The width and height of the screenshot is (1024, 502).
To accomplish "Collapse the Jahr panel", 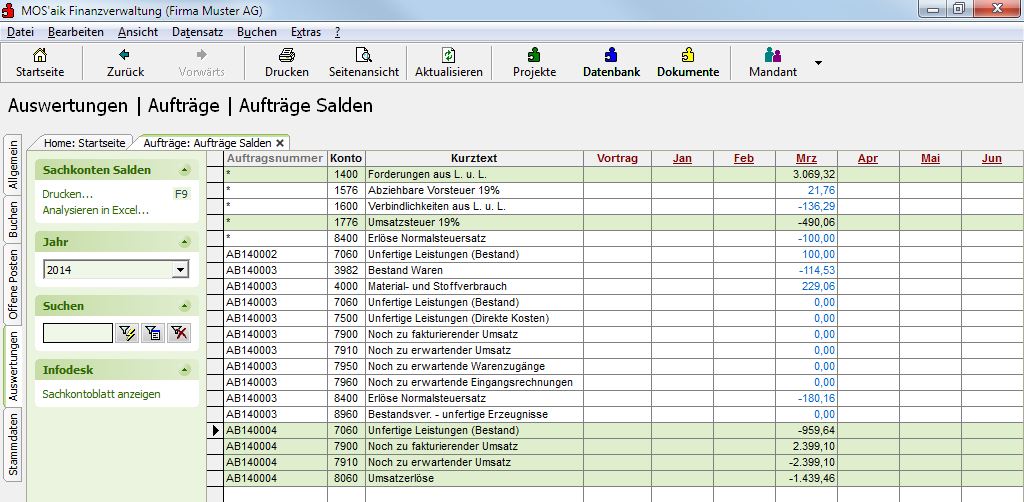I will [185, 242].
